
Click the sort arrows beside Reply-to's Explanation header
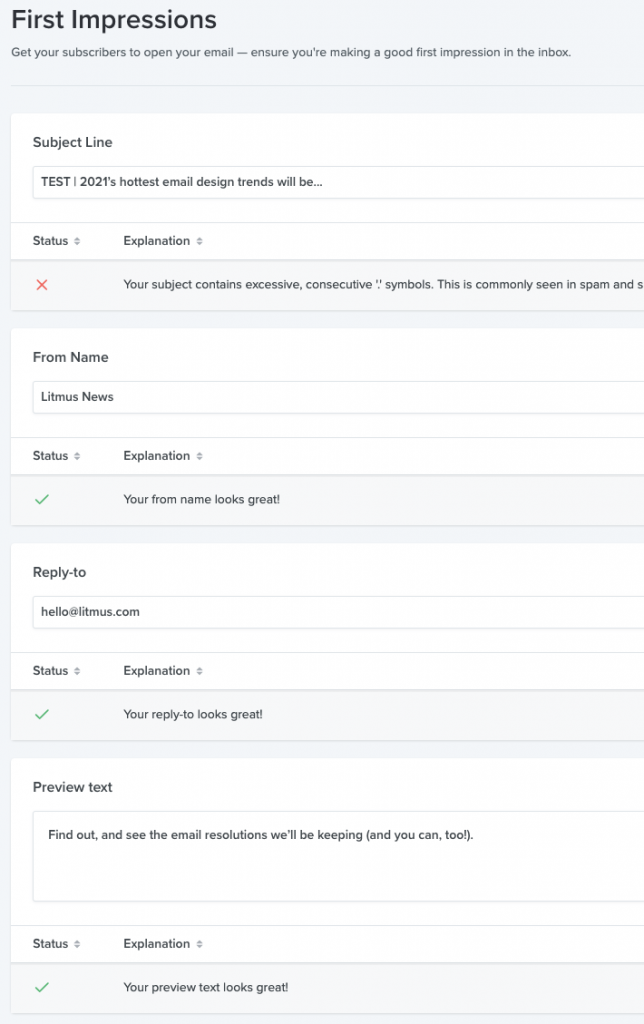click(200, 670)
